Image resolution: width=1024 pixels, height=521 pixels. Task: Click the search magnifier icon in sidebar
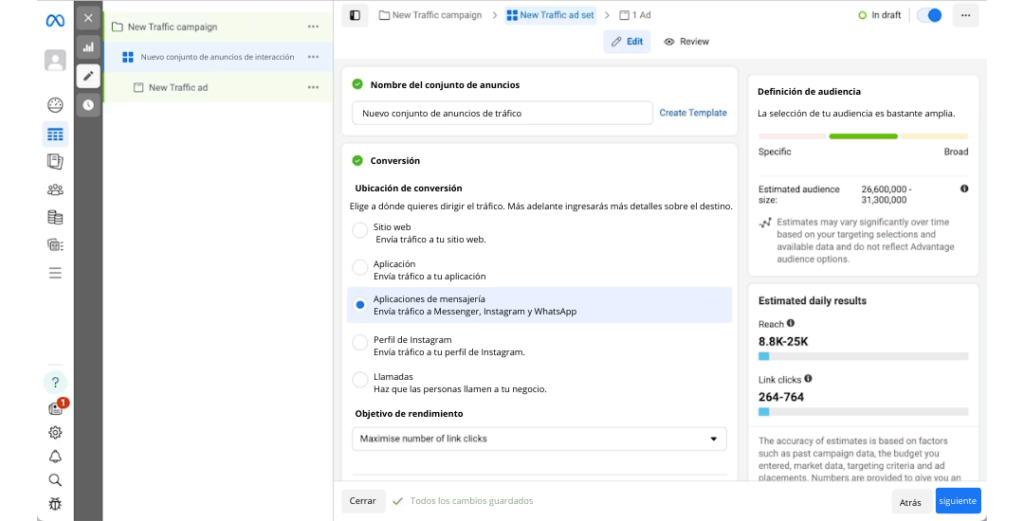[55, 480]
